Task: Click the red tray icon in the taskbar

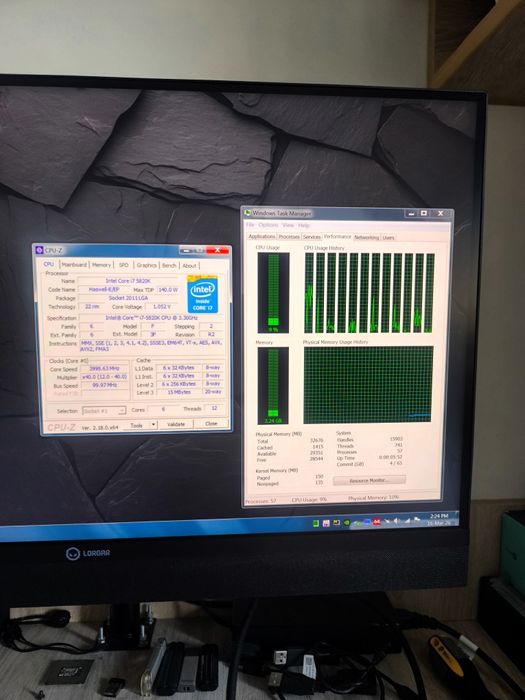Action: click(x=376, y=521)
